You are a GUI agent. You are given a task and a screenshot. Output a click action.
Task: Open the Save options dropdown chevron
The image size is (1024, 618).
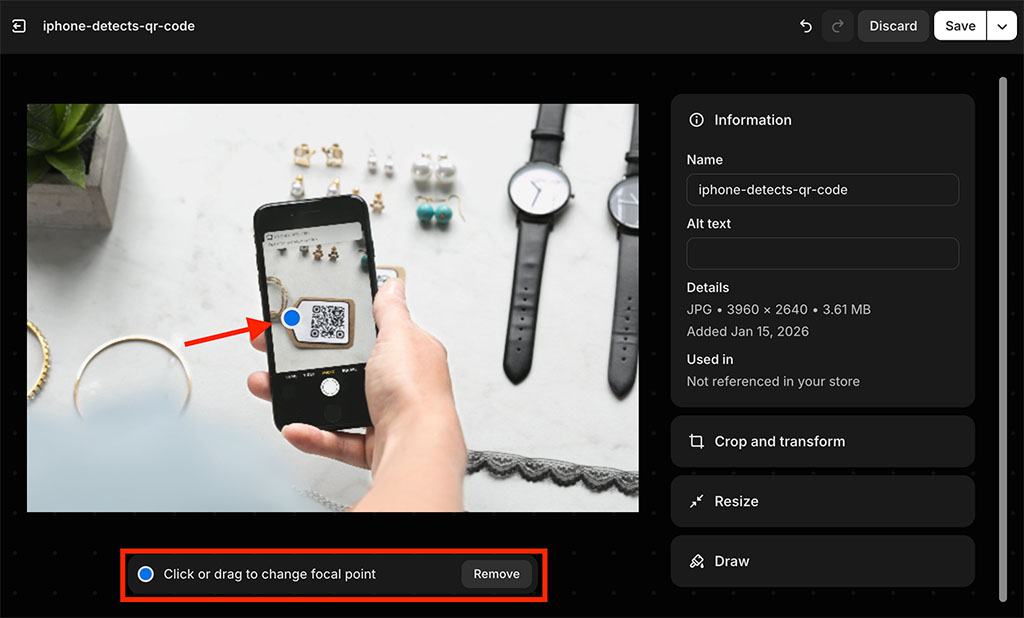tap(1003, 25)
